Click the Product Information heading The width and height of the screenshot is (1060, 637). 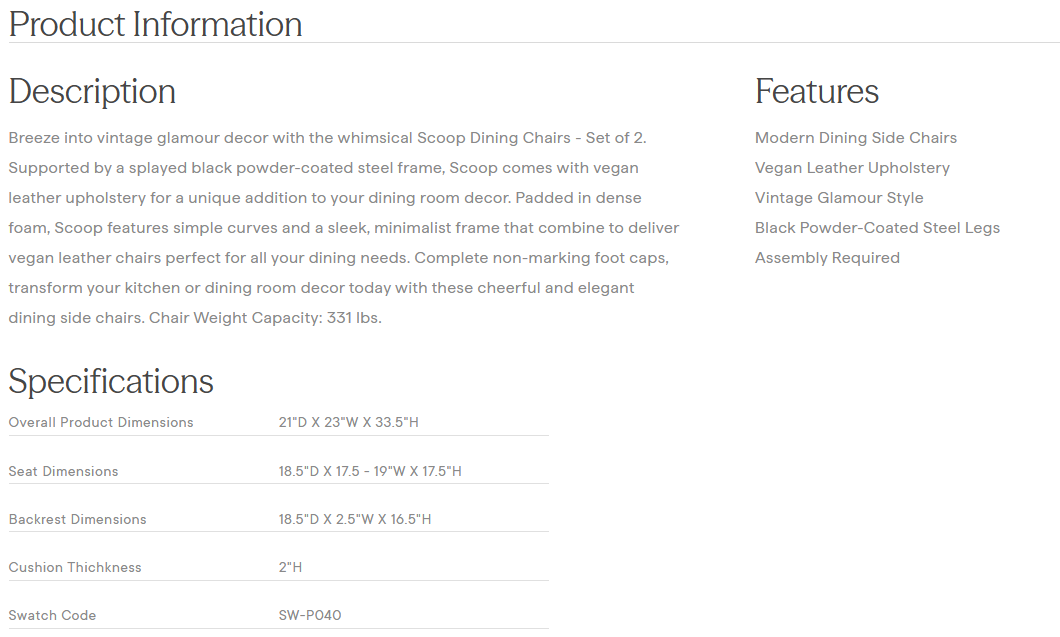click(x=155, y=24)
